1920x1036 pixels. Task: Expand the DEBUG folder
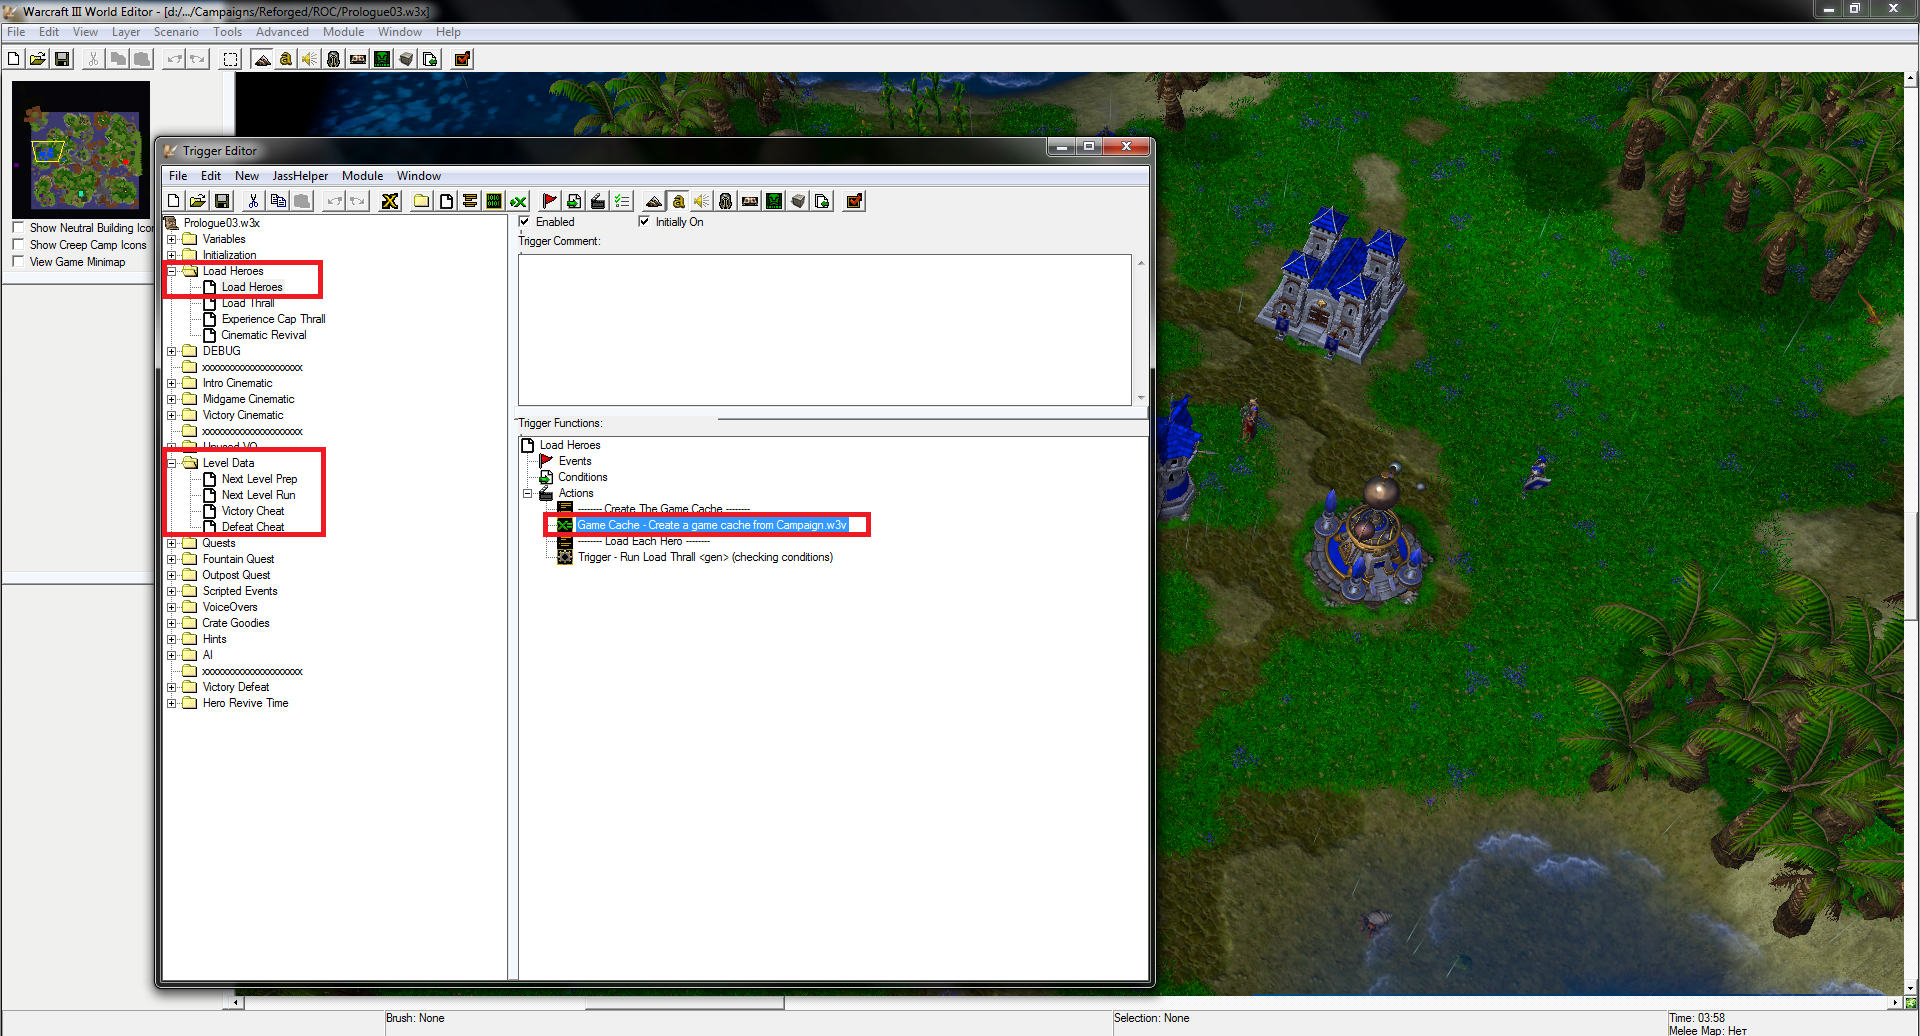tap(172, 351)
